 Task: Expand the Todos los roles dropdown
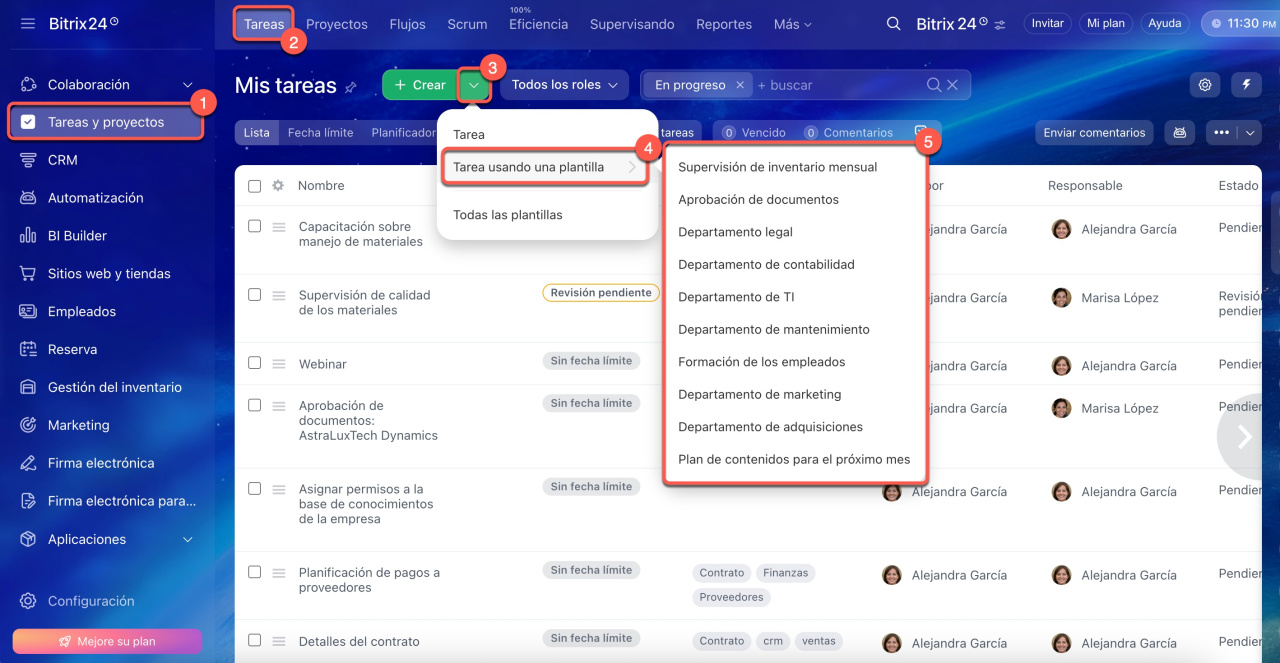coord(564,85)
